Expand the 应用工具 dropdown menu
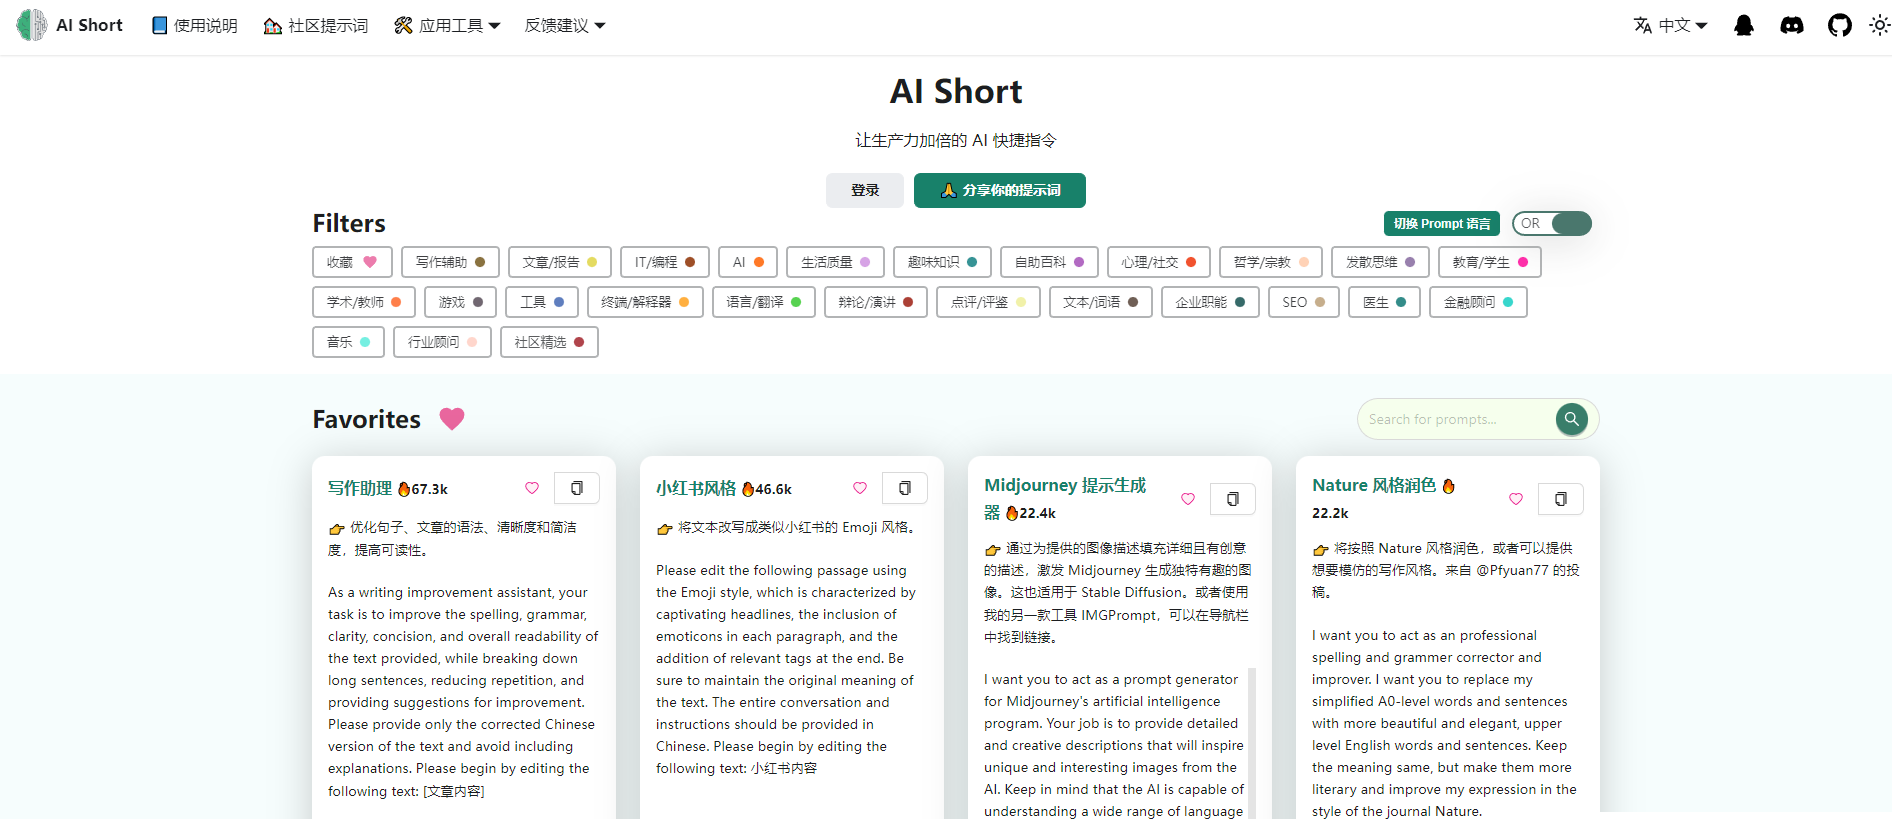This screenshot has width=1892, height=819. (447, 25)
